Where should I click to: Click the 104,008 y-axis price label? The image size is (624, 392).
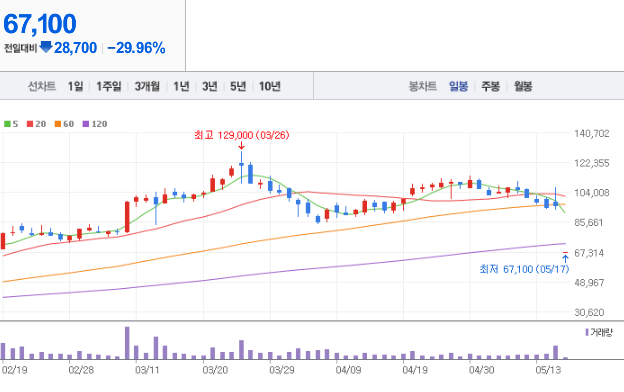[x=592, y=193]
